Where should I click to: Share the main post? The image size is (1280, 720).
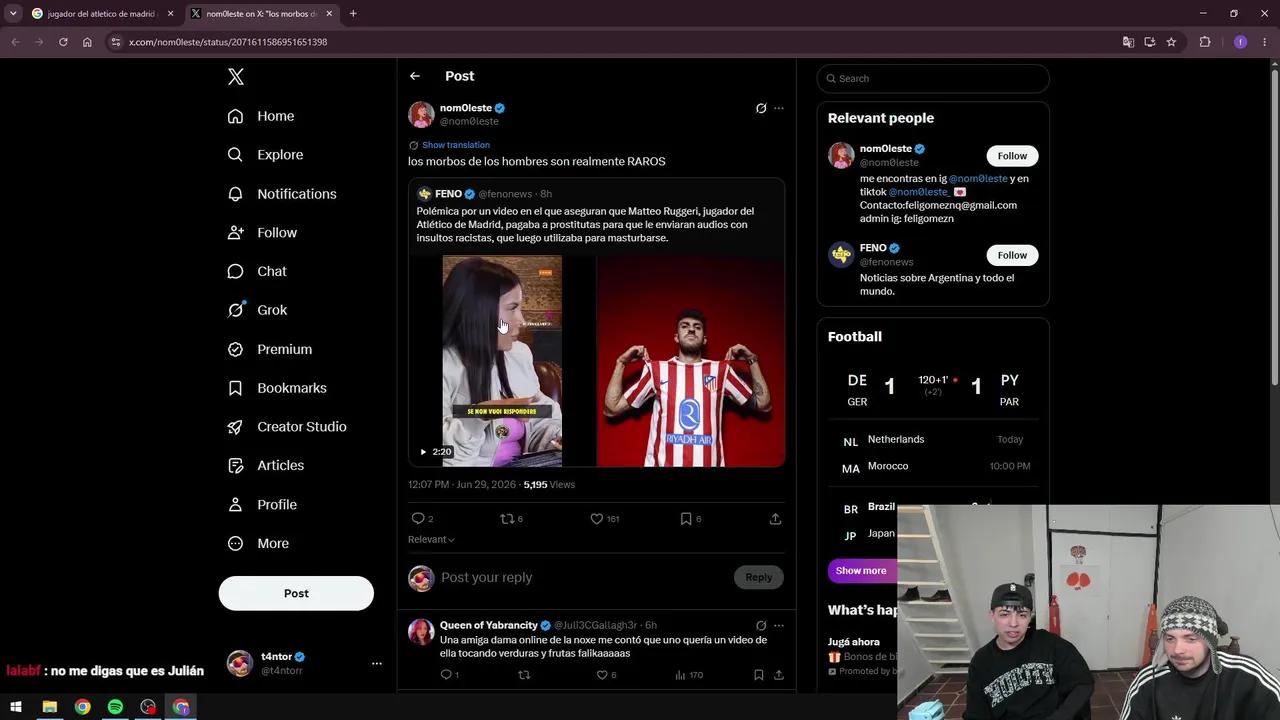coord(775,519)
